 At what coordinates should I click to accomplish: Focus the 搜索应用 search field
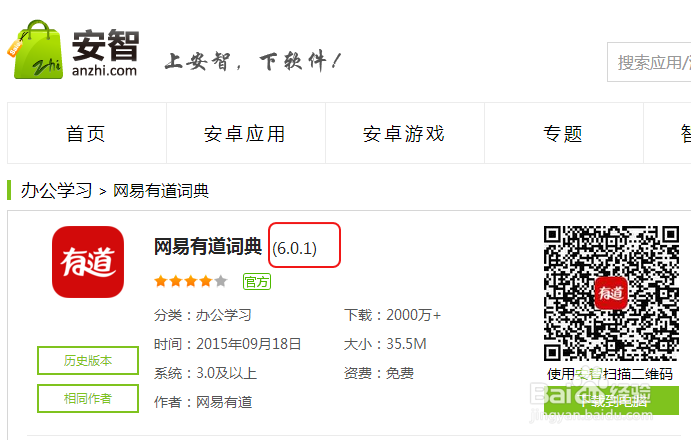(649, 62)
